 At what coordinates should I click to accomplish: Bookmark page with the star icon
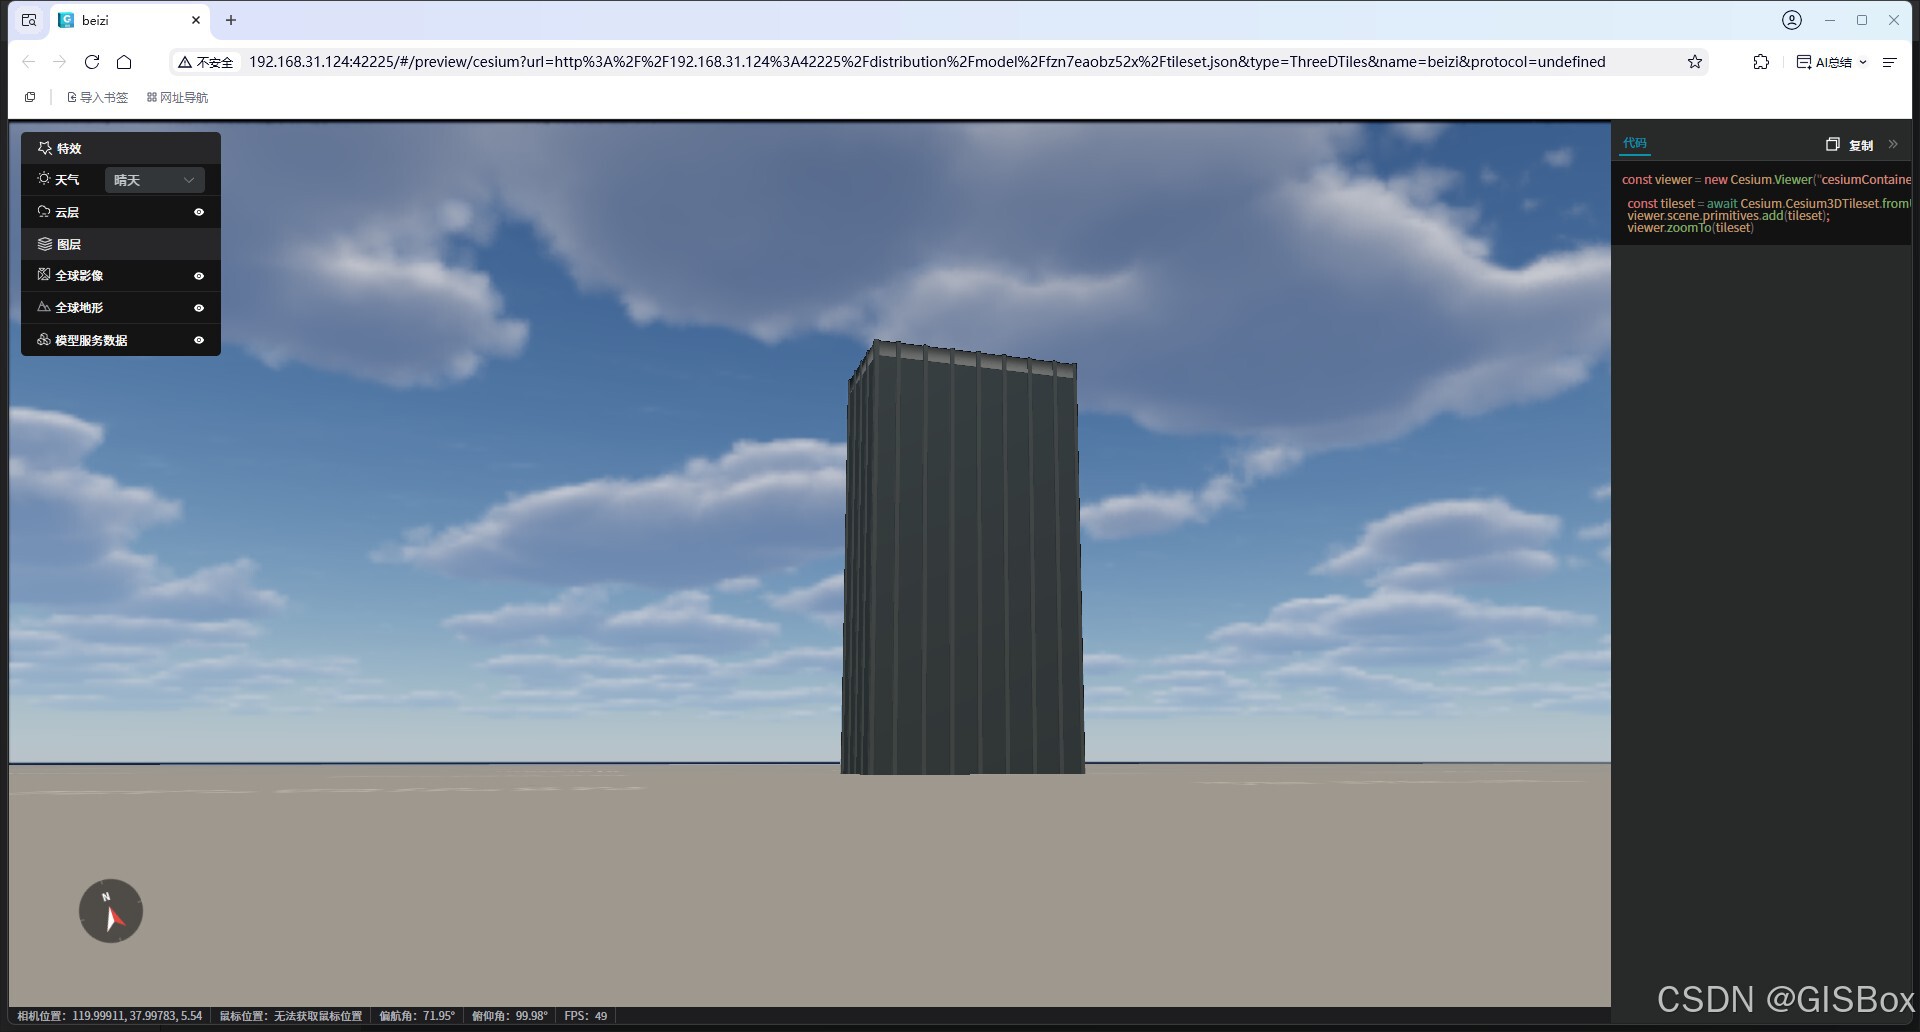pos(1695,62)
